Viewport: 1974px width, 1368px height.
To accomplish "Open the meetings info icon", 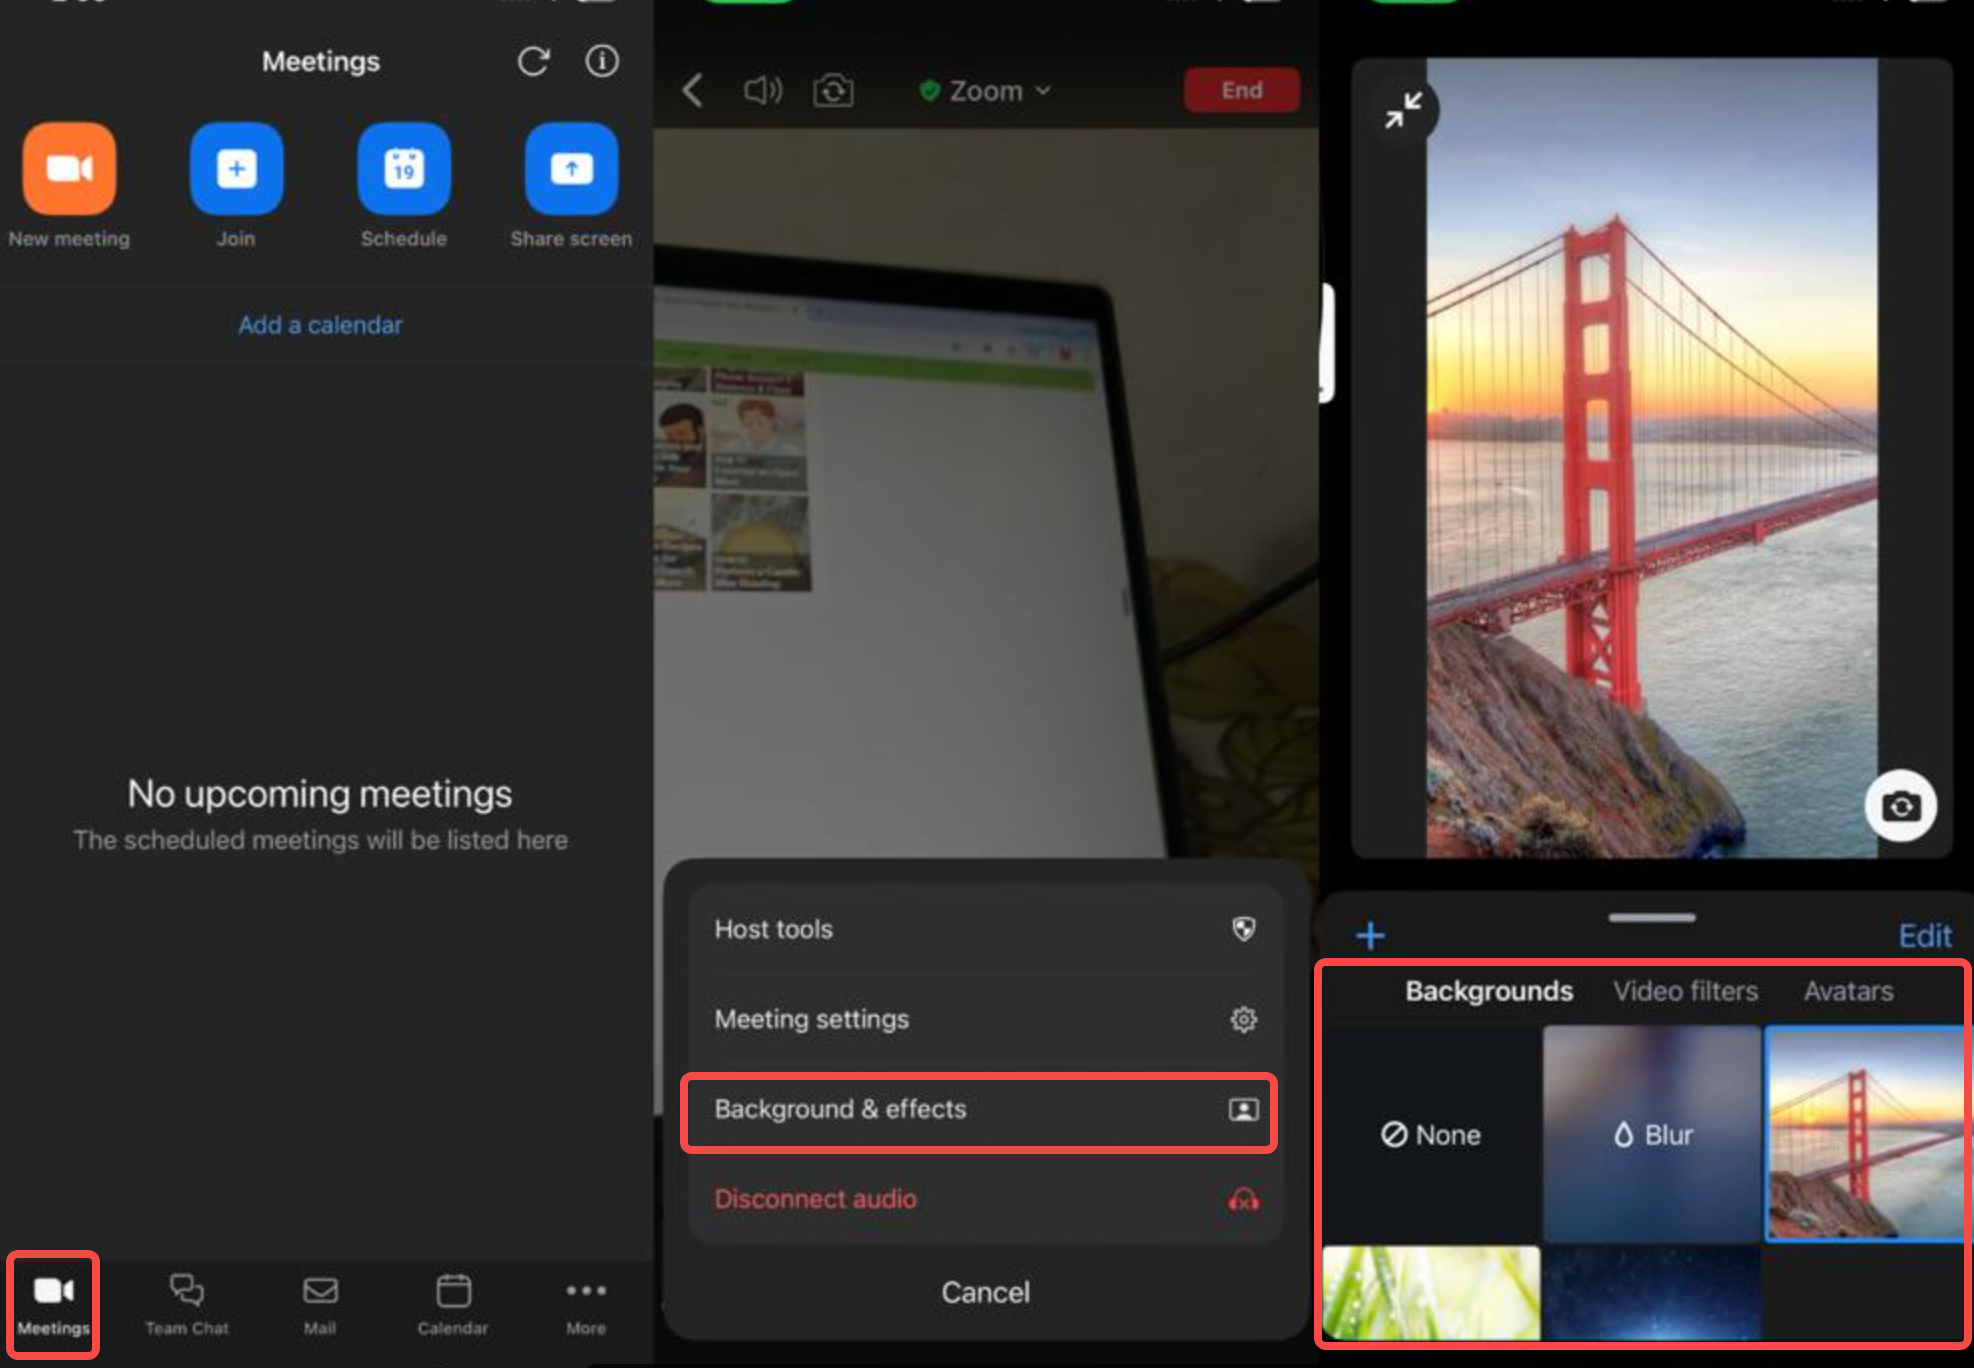I will [601, 61].
